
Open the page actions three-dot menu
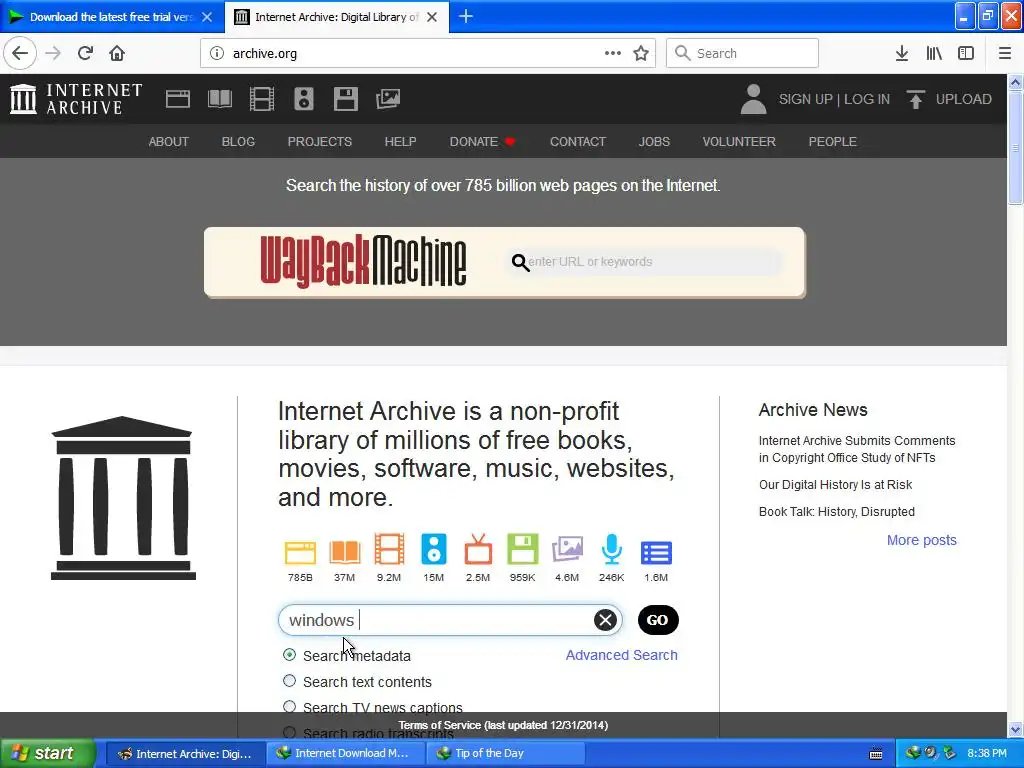click(x=613, y=53)
